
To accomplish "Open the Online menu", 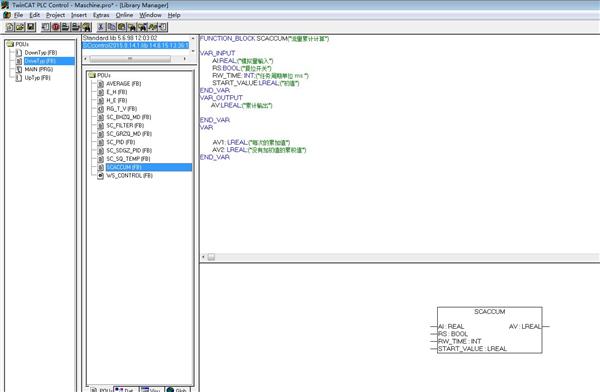I will [124, 15].
